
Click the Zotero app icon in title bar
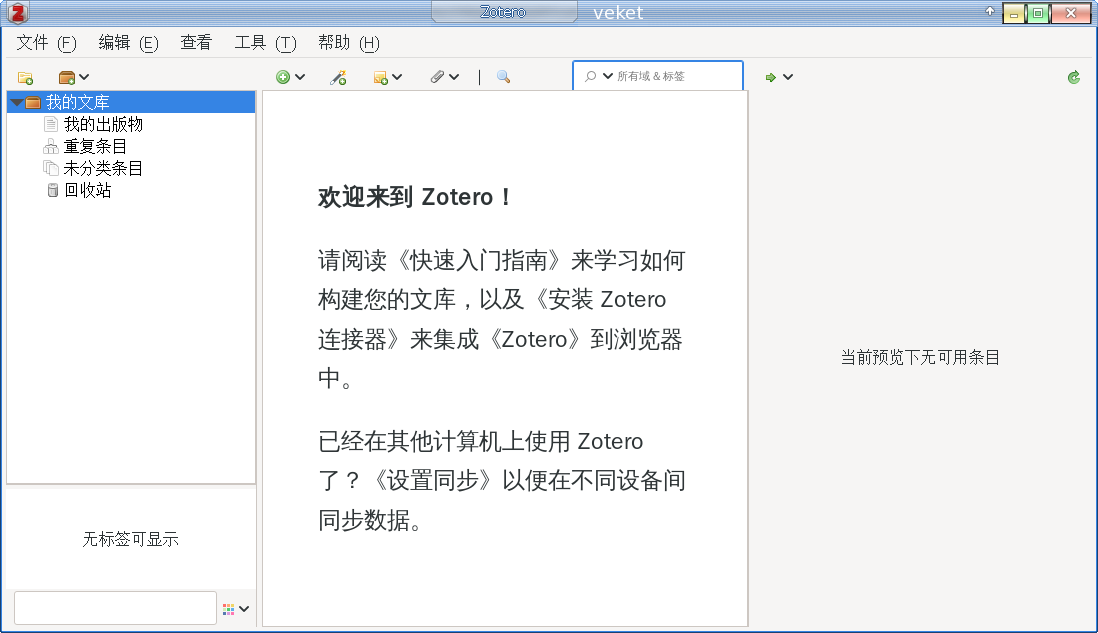click(x=17, y=13)
